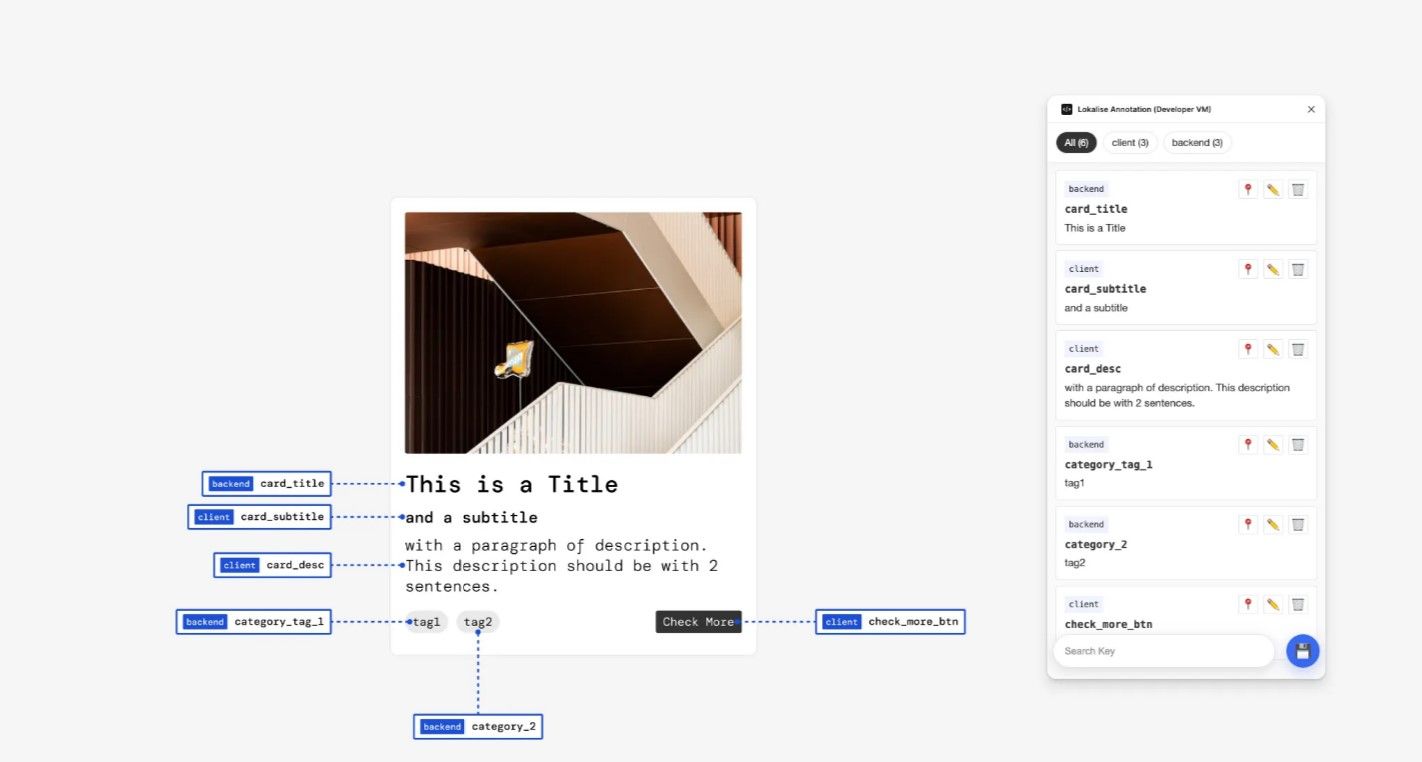Delete card_title with the trash icon
The image size is (1422, 762).
[1298, 189]
